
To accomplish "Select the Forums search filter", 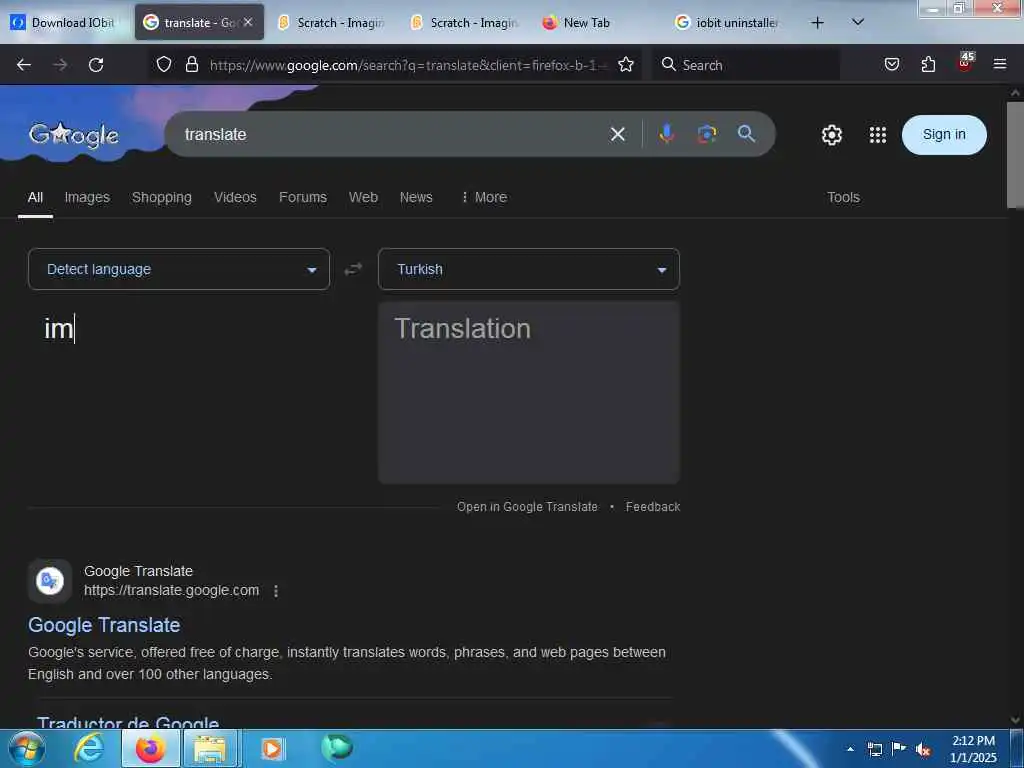I will [303, 197].
